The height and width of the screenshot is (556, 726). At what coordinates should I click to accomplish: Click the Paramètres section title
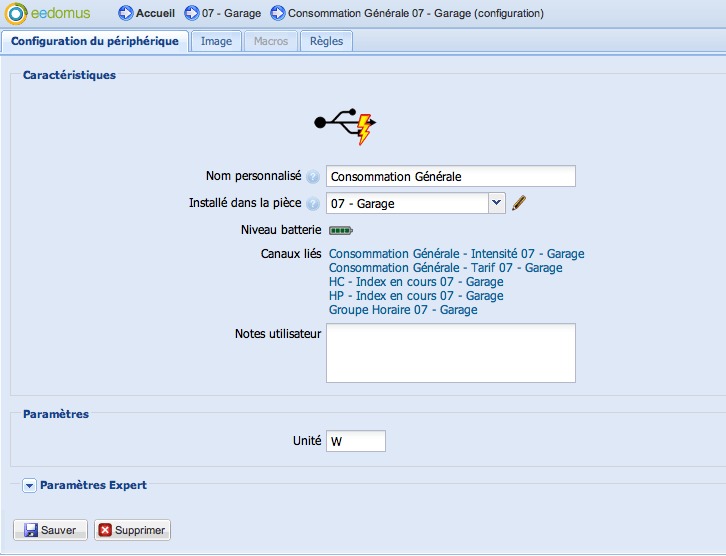[56, 414]
